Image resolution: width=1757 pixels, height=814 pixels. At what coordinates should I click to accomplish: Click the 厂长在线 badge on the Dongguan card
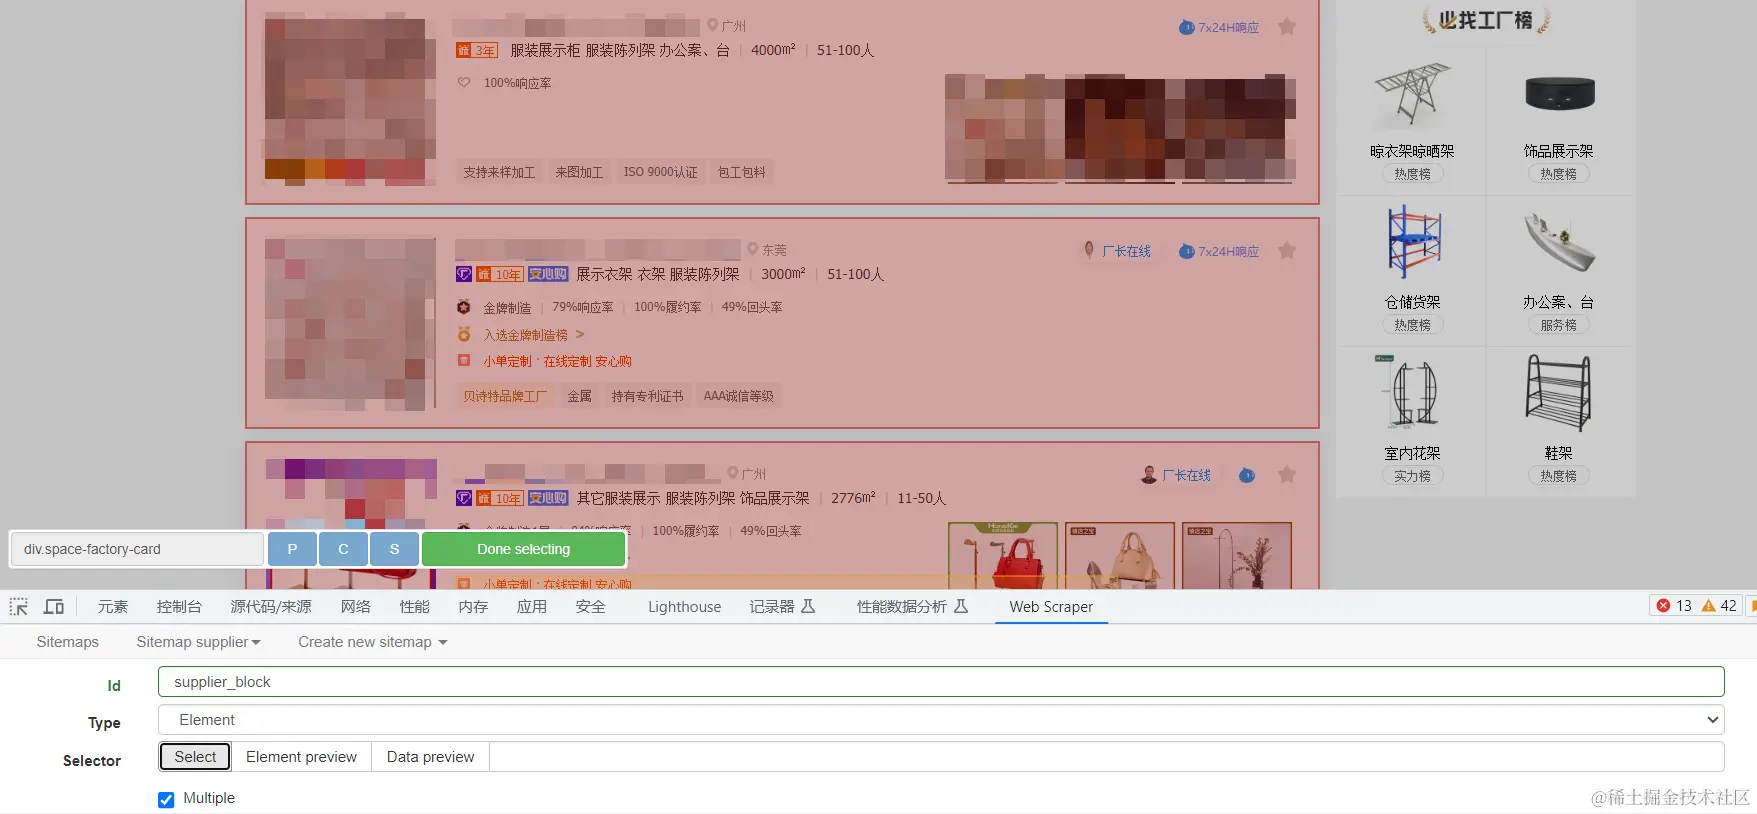click(x=1118, y=251)
